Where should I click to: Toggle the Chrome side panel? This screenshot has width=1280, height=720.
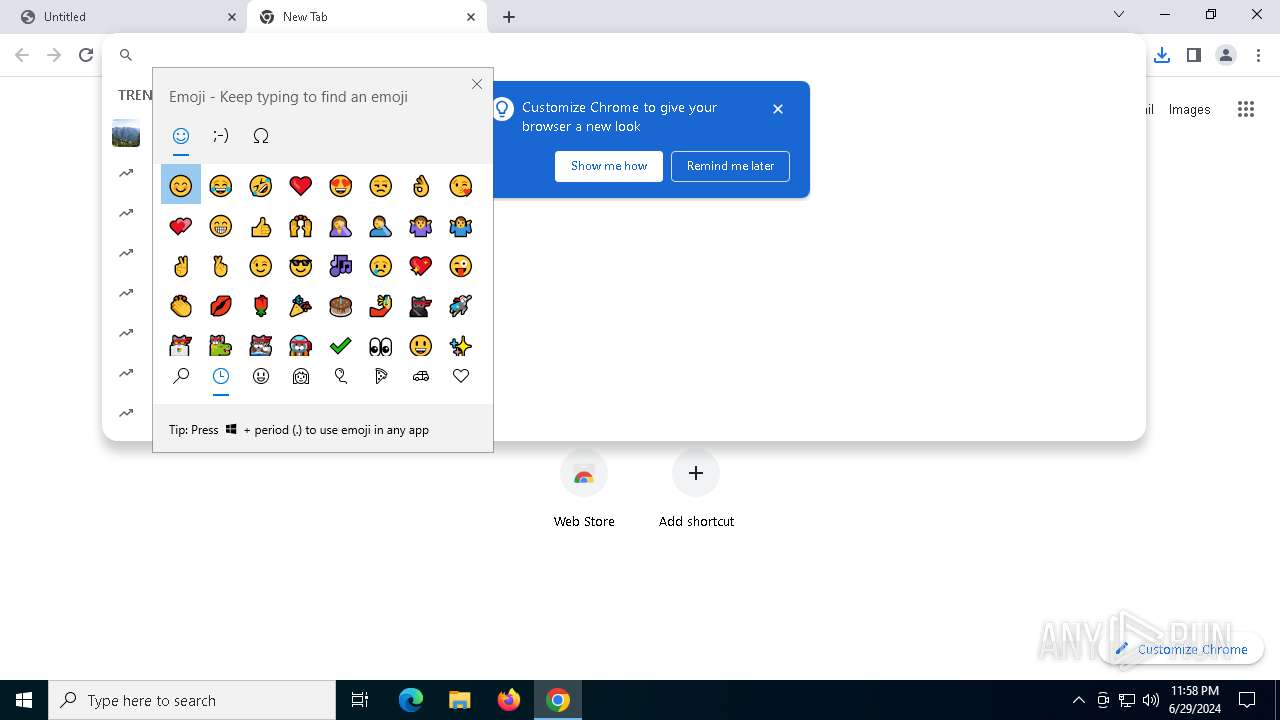tap(1193, 55)
